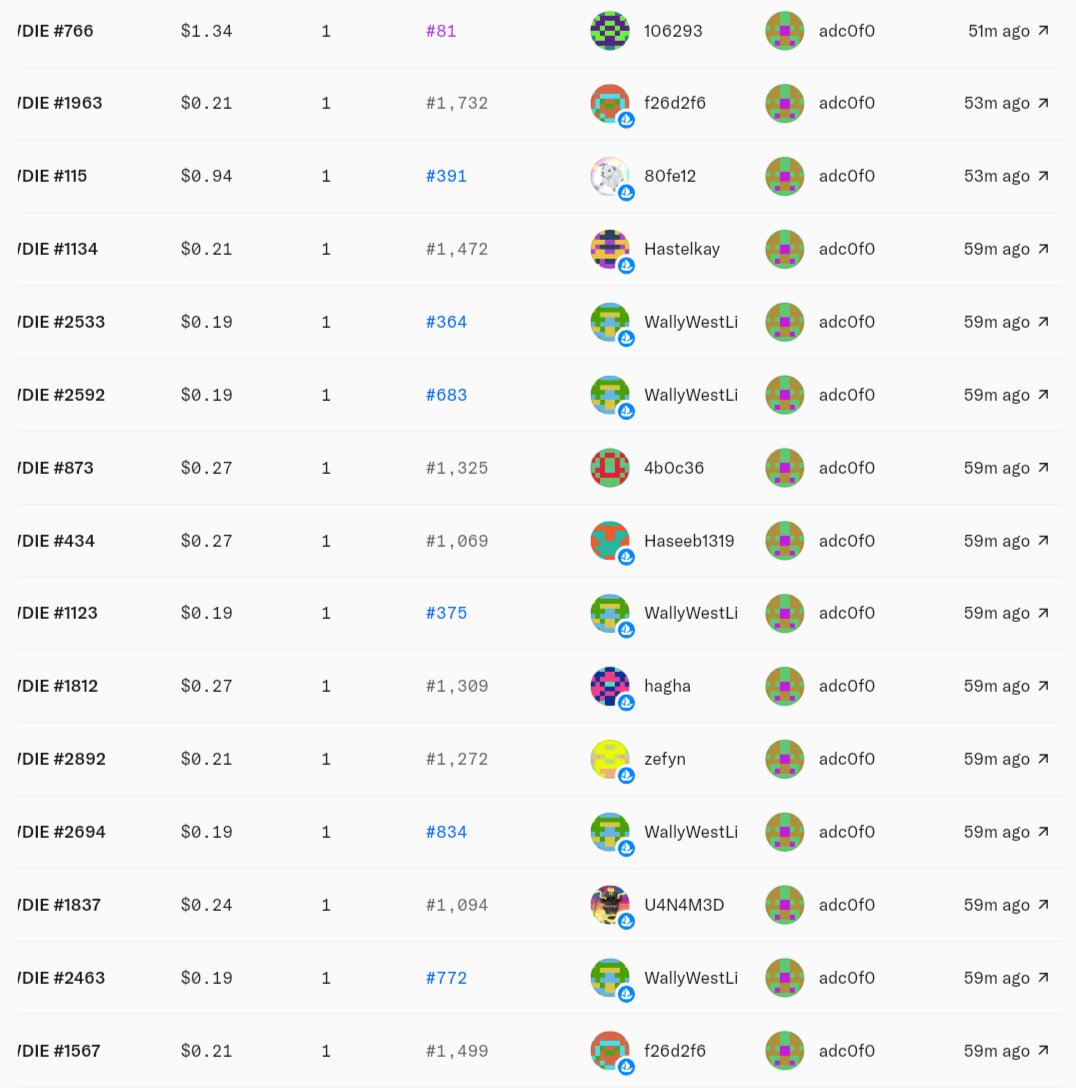Open external arrow in #2892 row
This screenshot has width=1076, height=1088.
point(1043,759)
